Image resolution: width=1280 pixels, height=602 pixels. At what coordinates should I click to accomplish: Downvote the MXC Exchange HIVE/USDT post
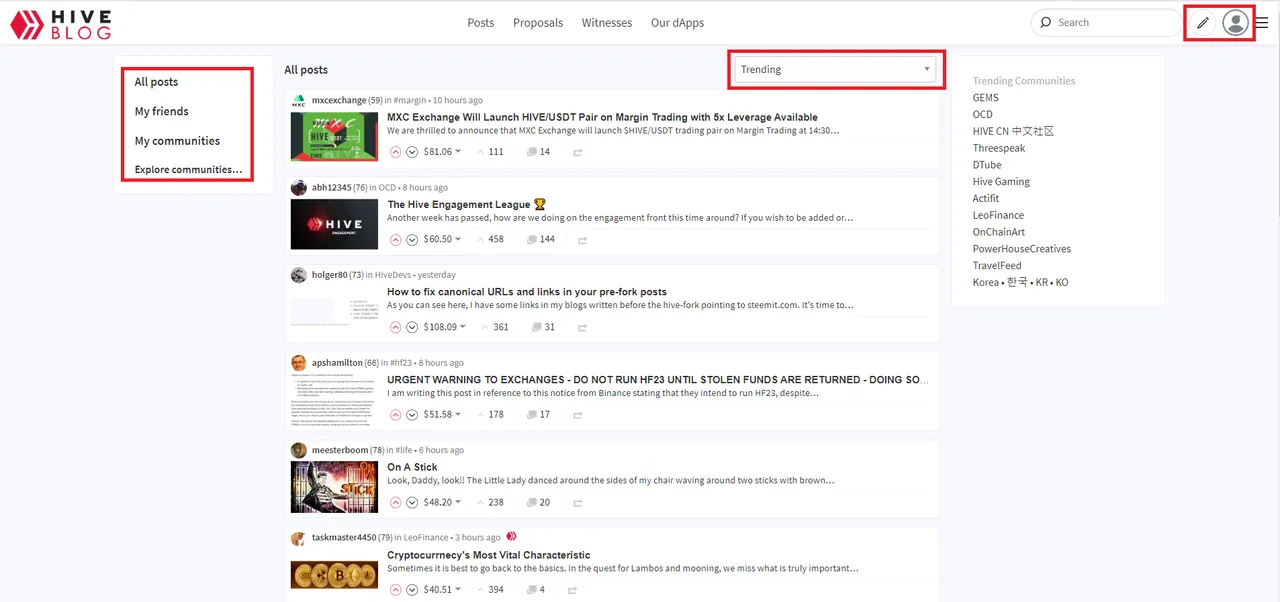pos(411,152)
